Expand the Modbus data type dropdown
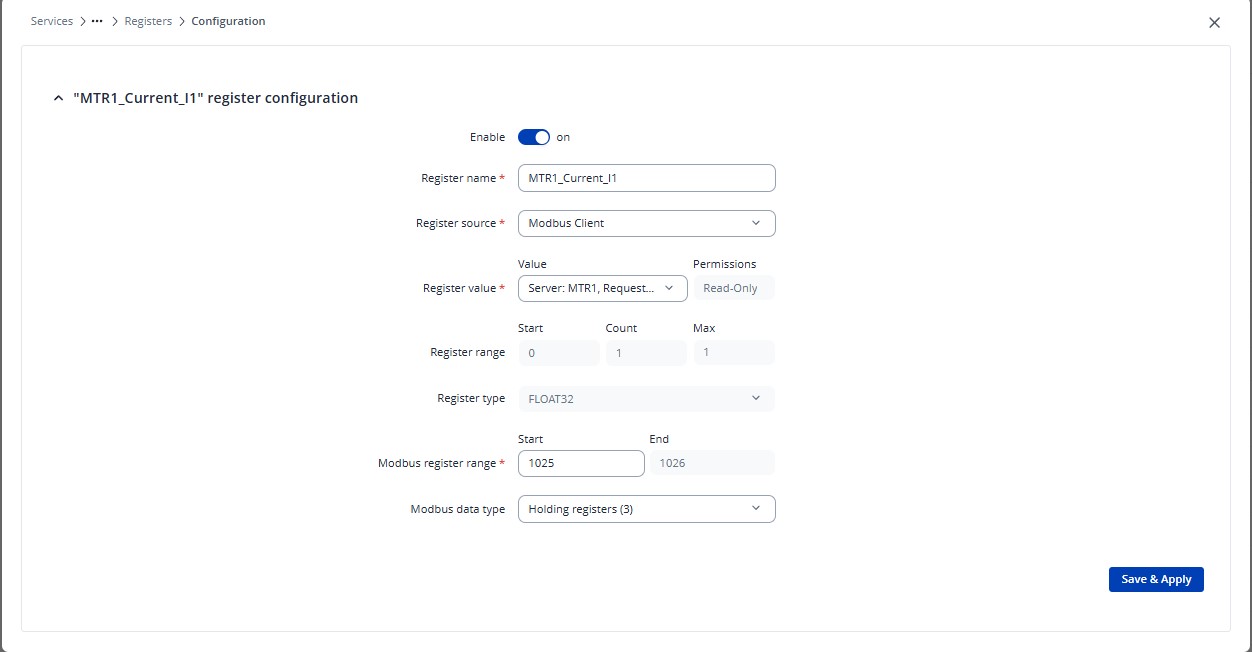 pos(646,509)
